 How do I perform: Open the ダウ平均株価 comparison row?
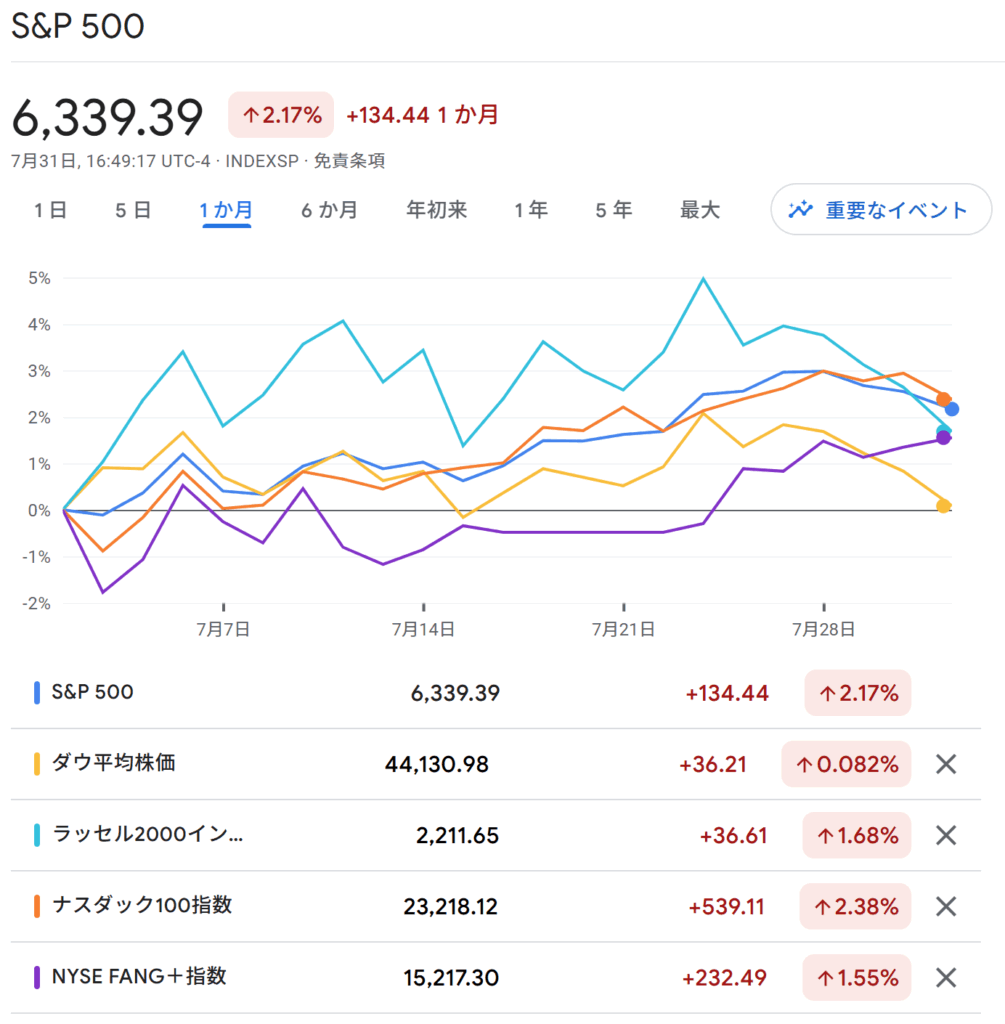point(496,764)
